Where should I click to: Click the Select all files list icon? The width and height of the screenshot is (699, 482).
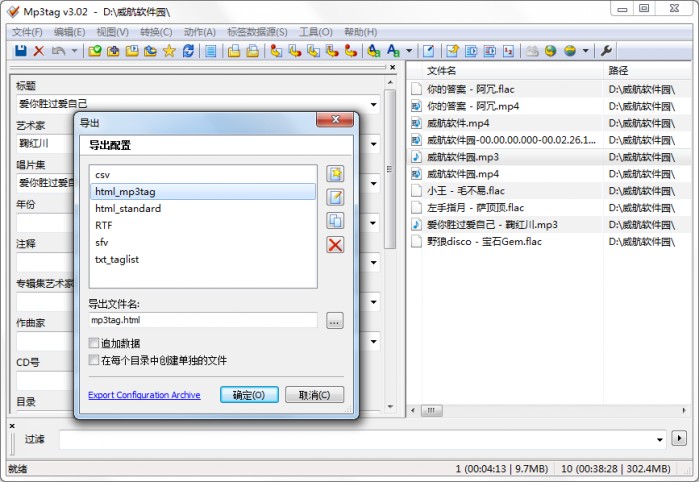pos(210,51)
